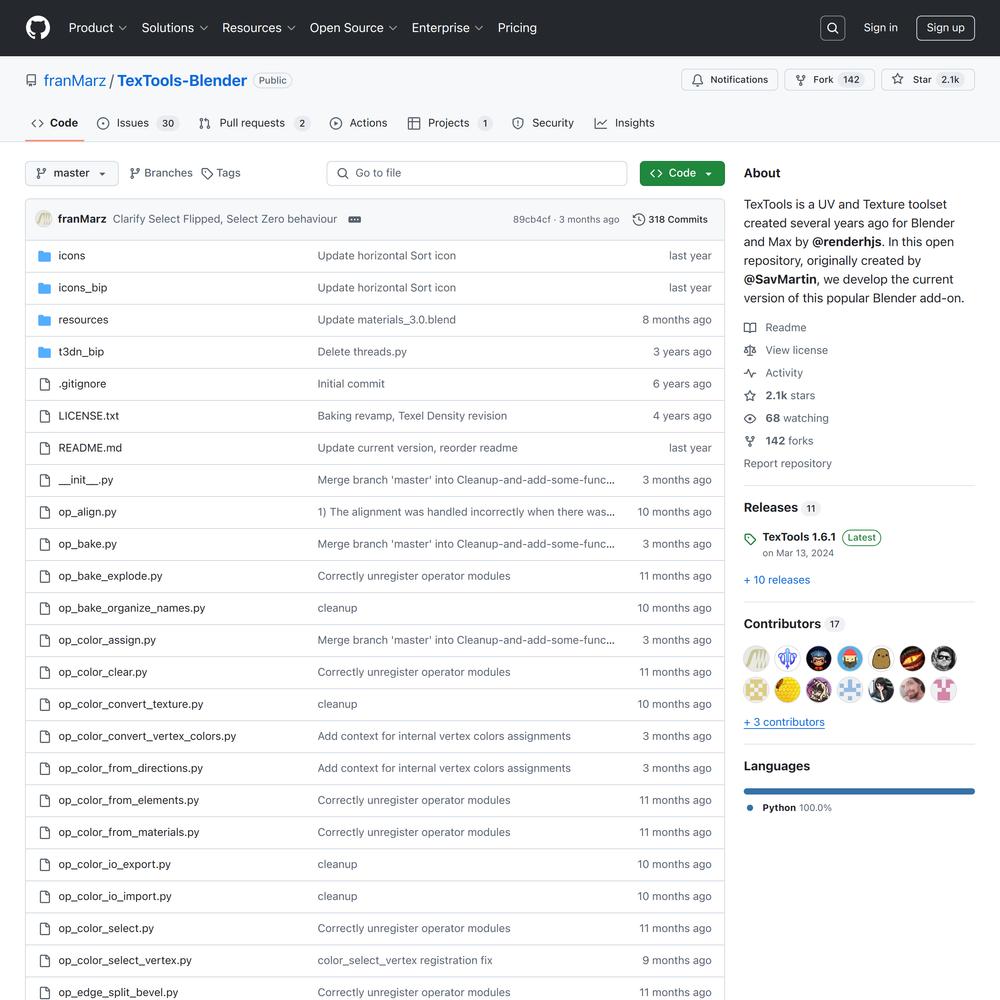Open the resources folder
1000x1000 pixels.
point(84,320)
